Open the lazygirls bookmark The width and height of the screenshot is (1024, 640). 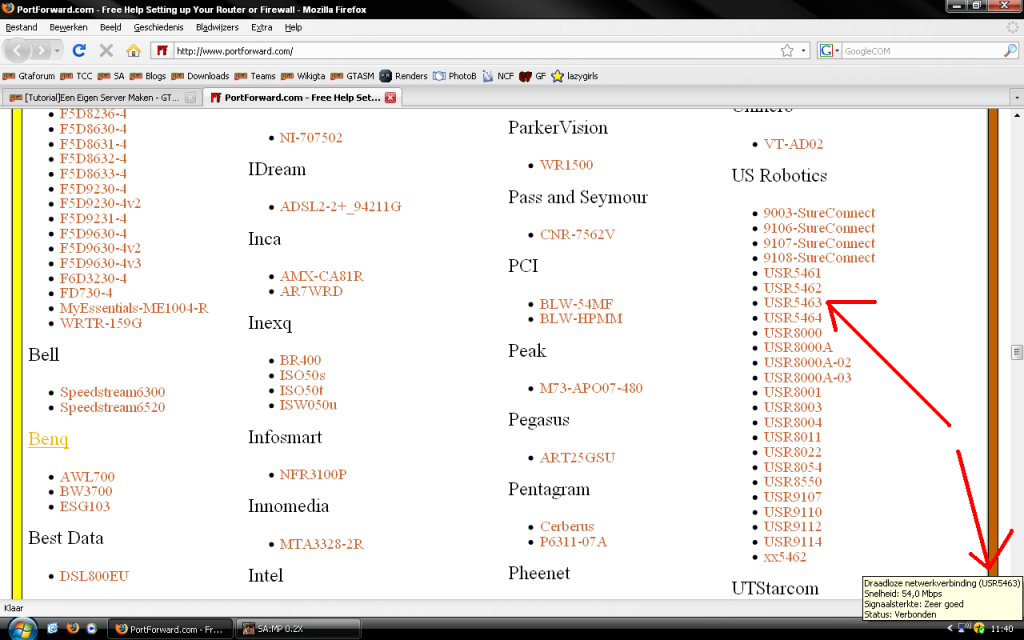tap(575, 76)
